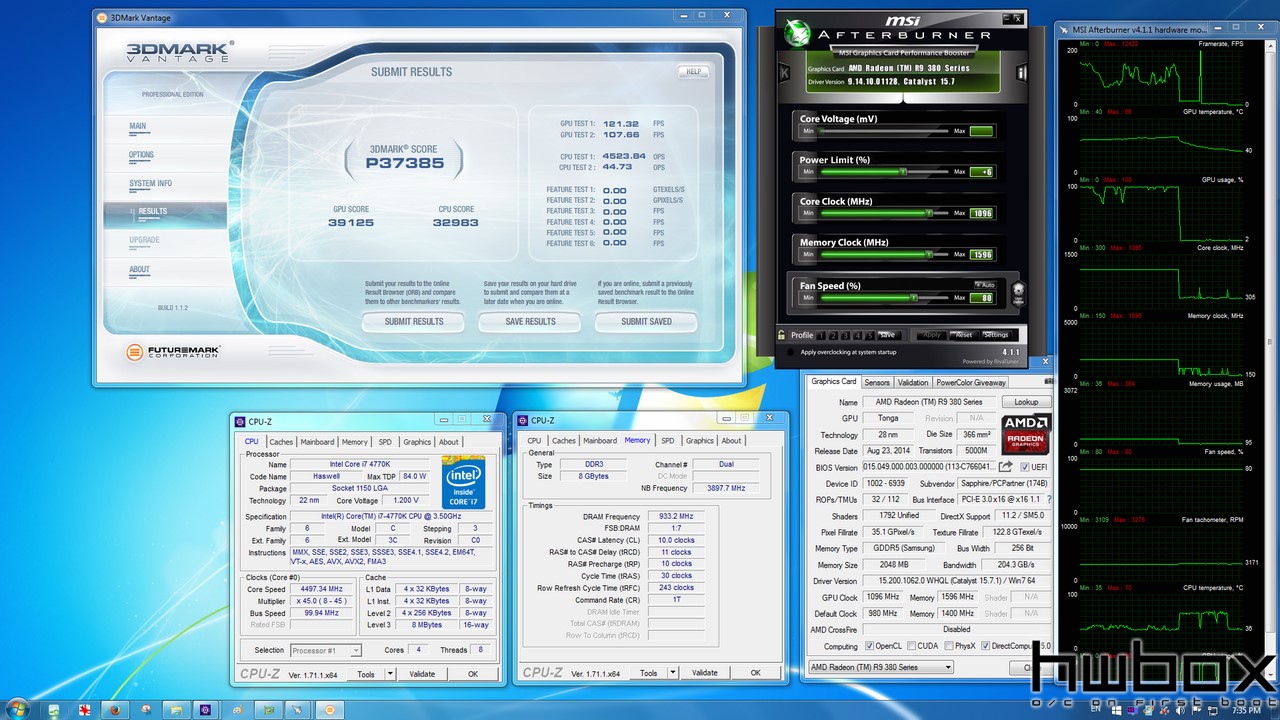1280x720 pixels.
Task: Toggle DirectCompute checkbox in GPU-Z
Action: click(x=986, y=646)
